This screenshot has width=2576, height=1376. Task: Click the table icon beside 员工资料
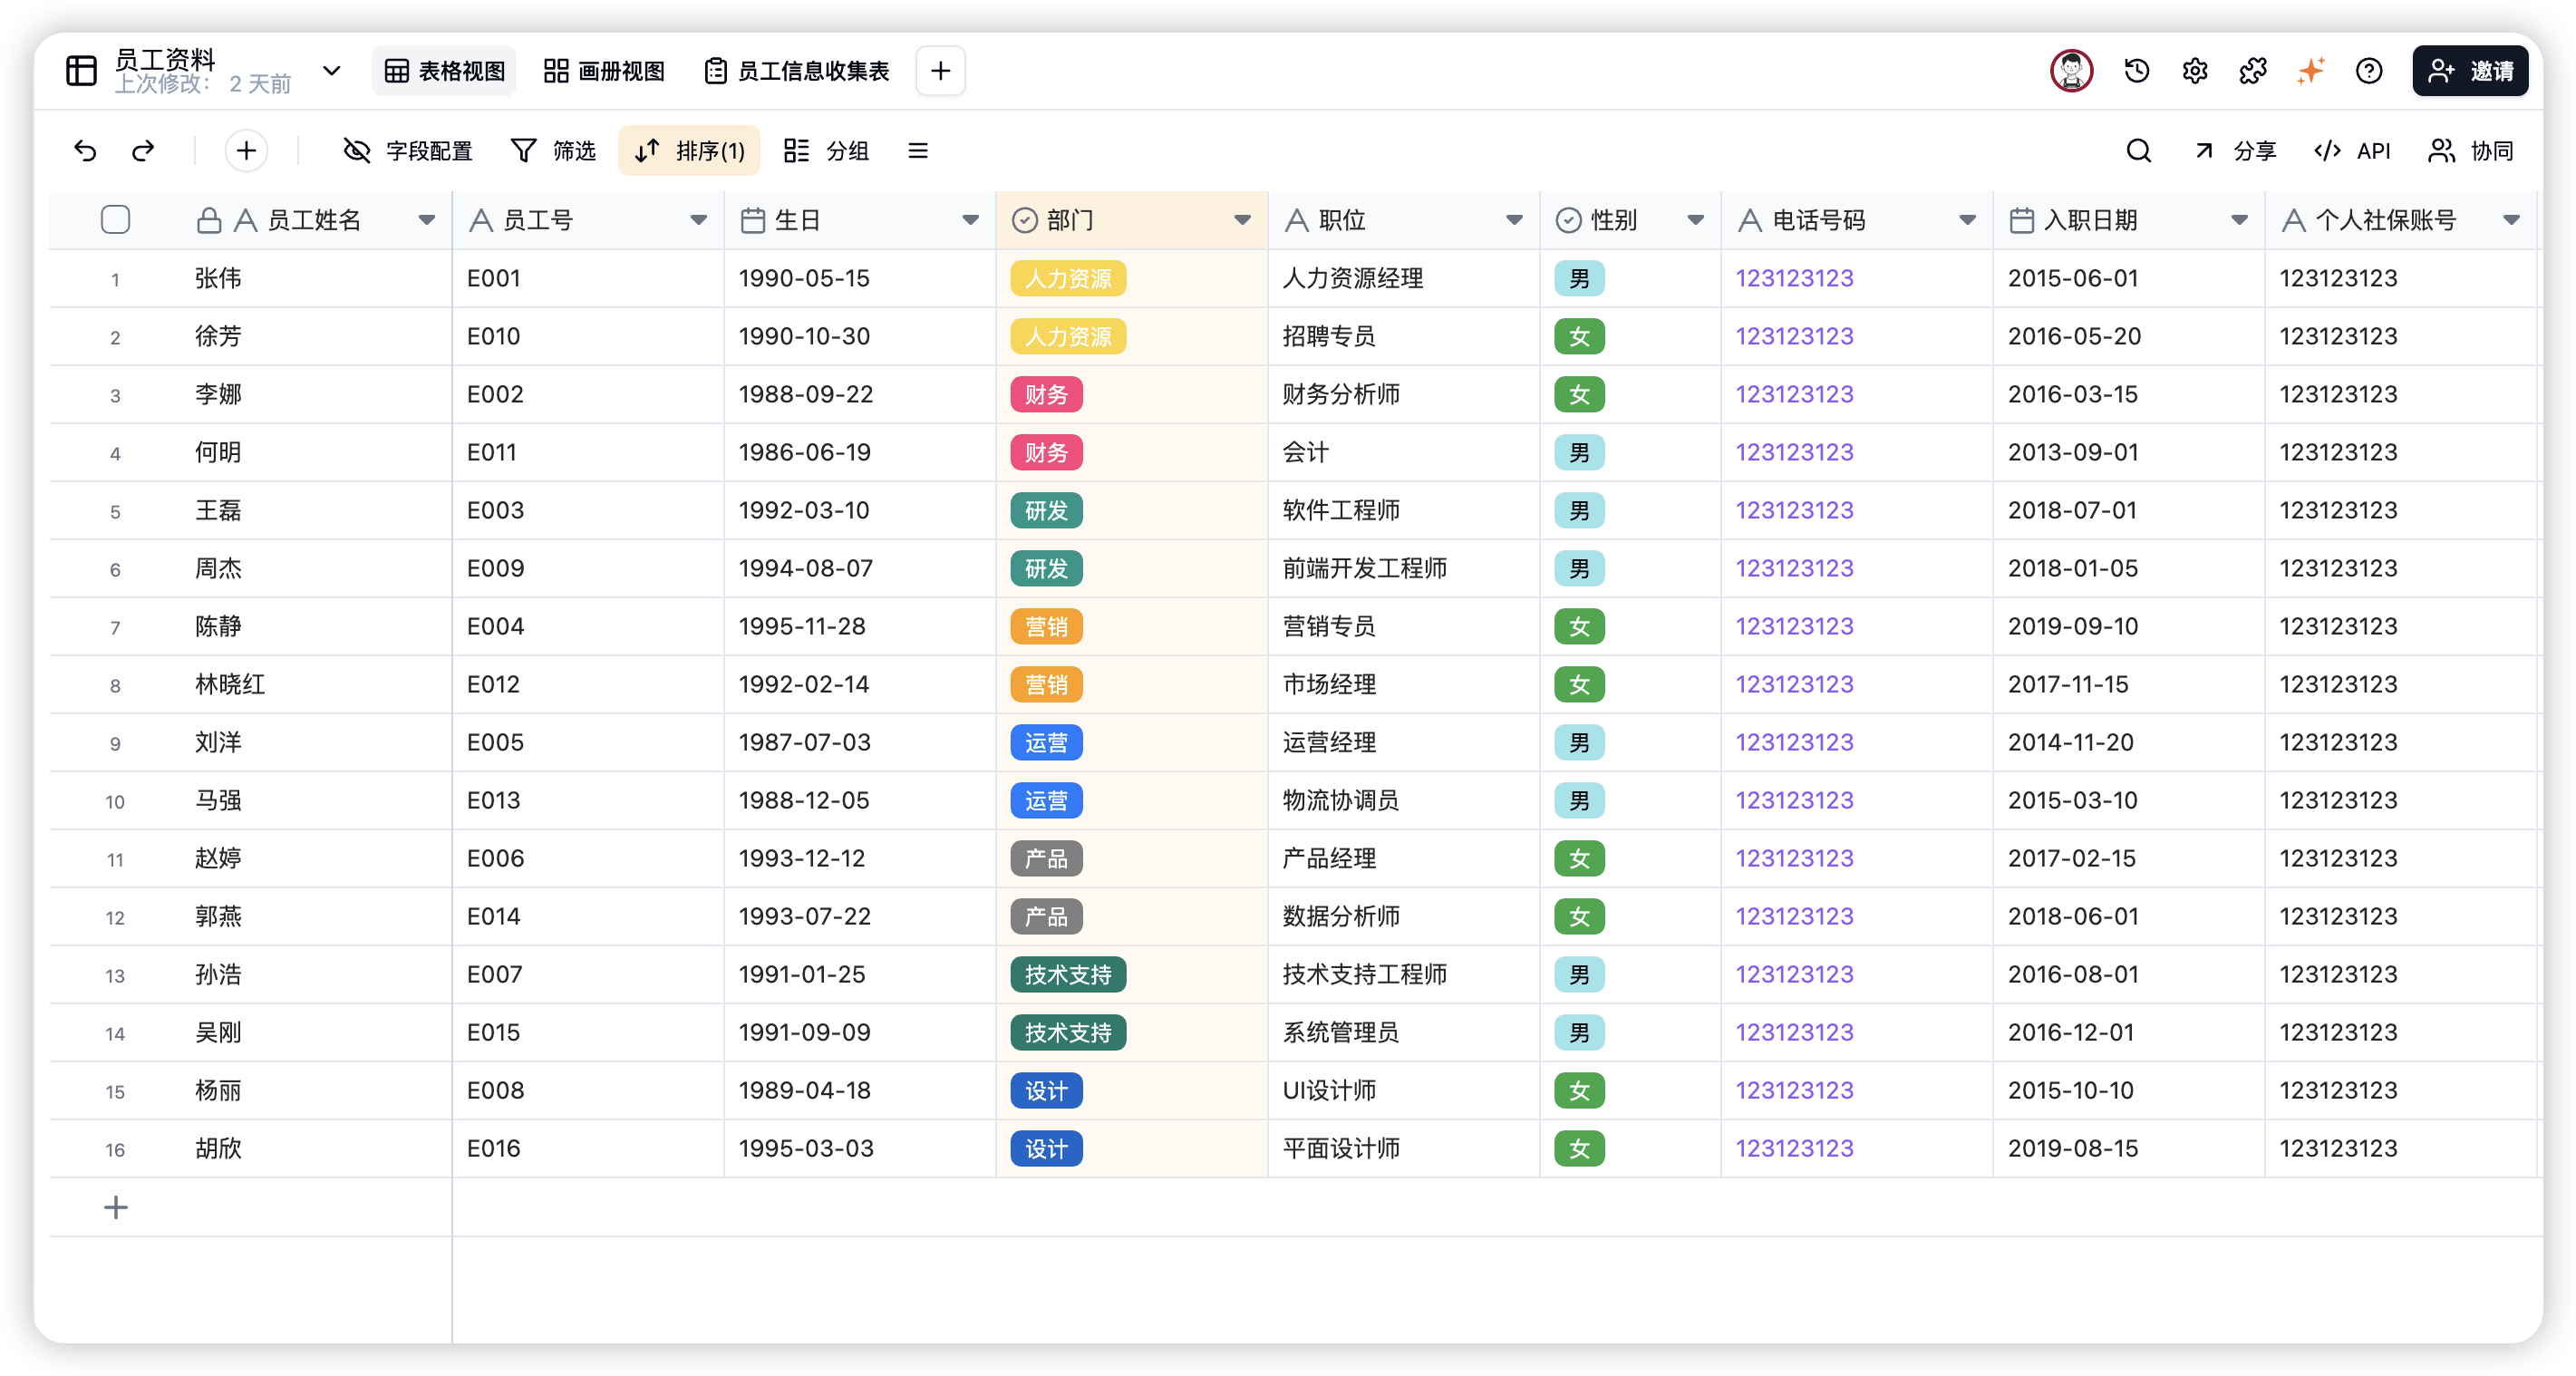click(81, 71)
